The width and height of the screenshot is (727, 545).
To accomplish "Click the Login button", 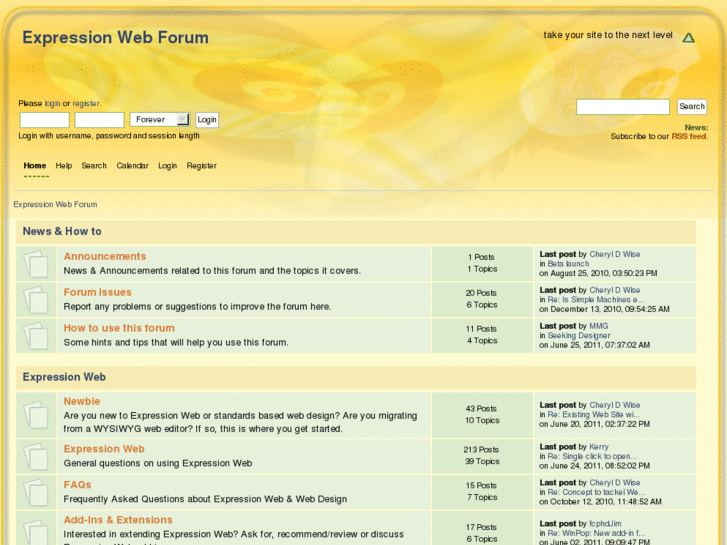I will point(207,120).
